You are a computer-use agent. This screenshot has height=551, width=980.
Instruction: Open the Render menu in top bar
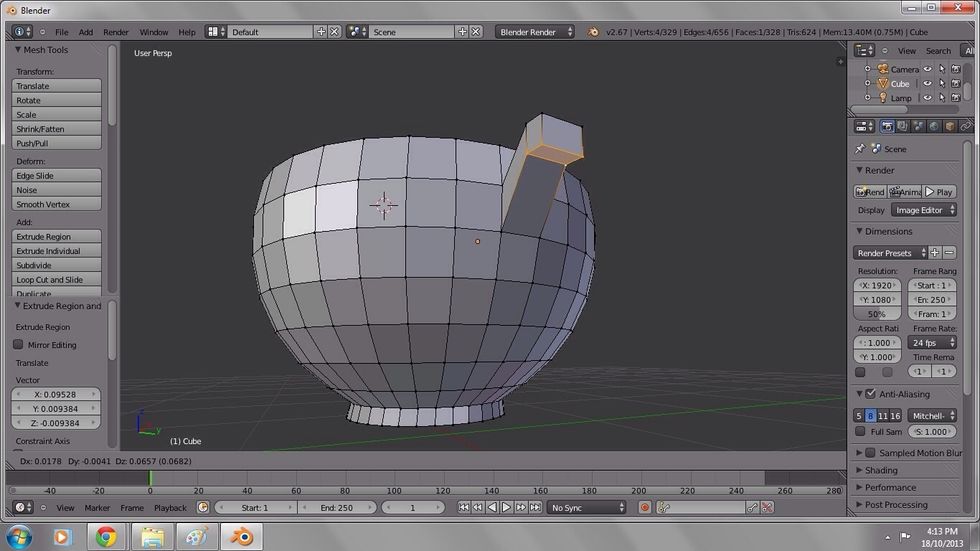click(x=116, y=32)
